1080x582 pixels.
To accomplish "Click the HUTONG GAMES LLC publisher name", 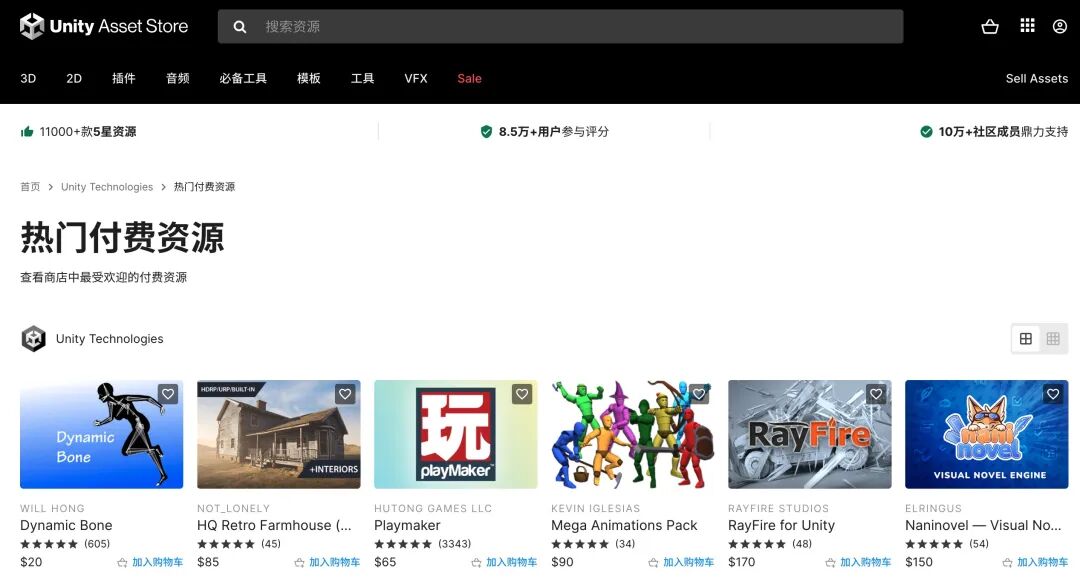I will 433,508.
